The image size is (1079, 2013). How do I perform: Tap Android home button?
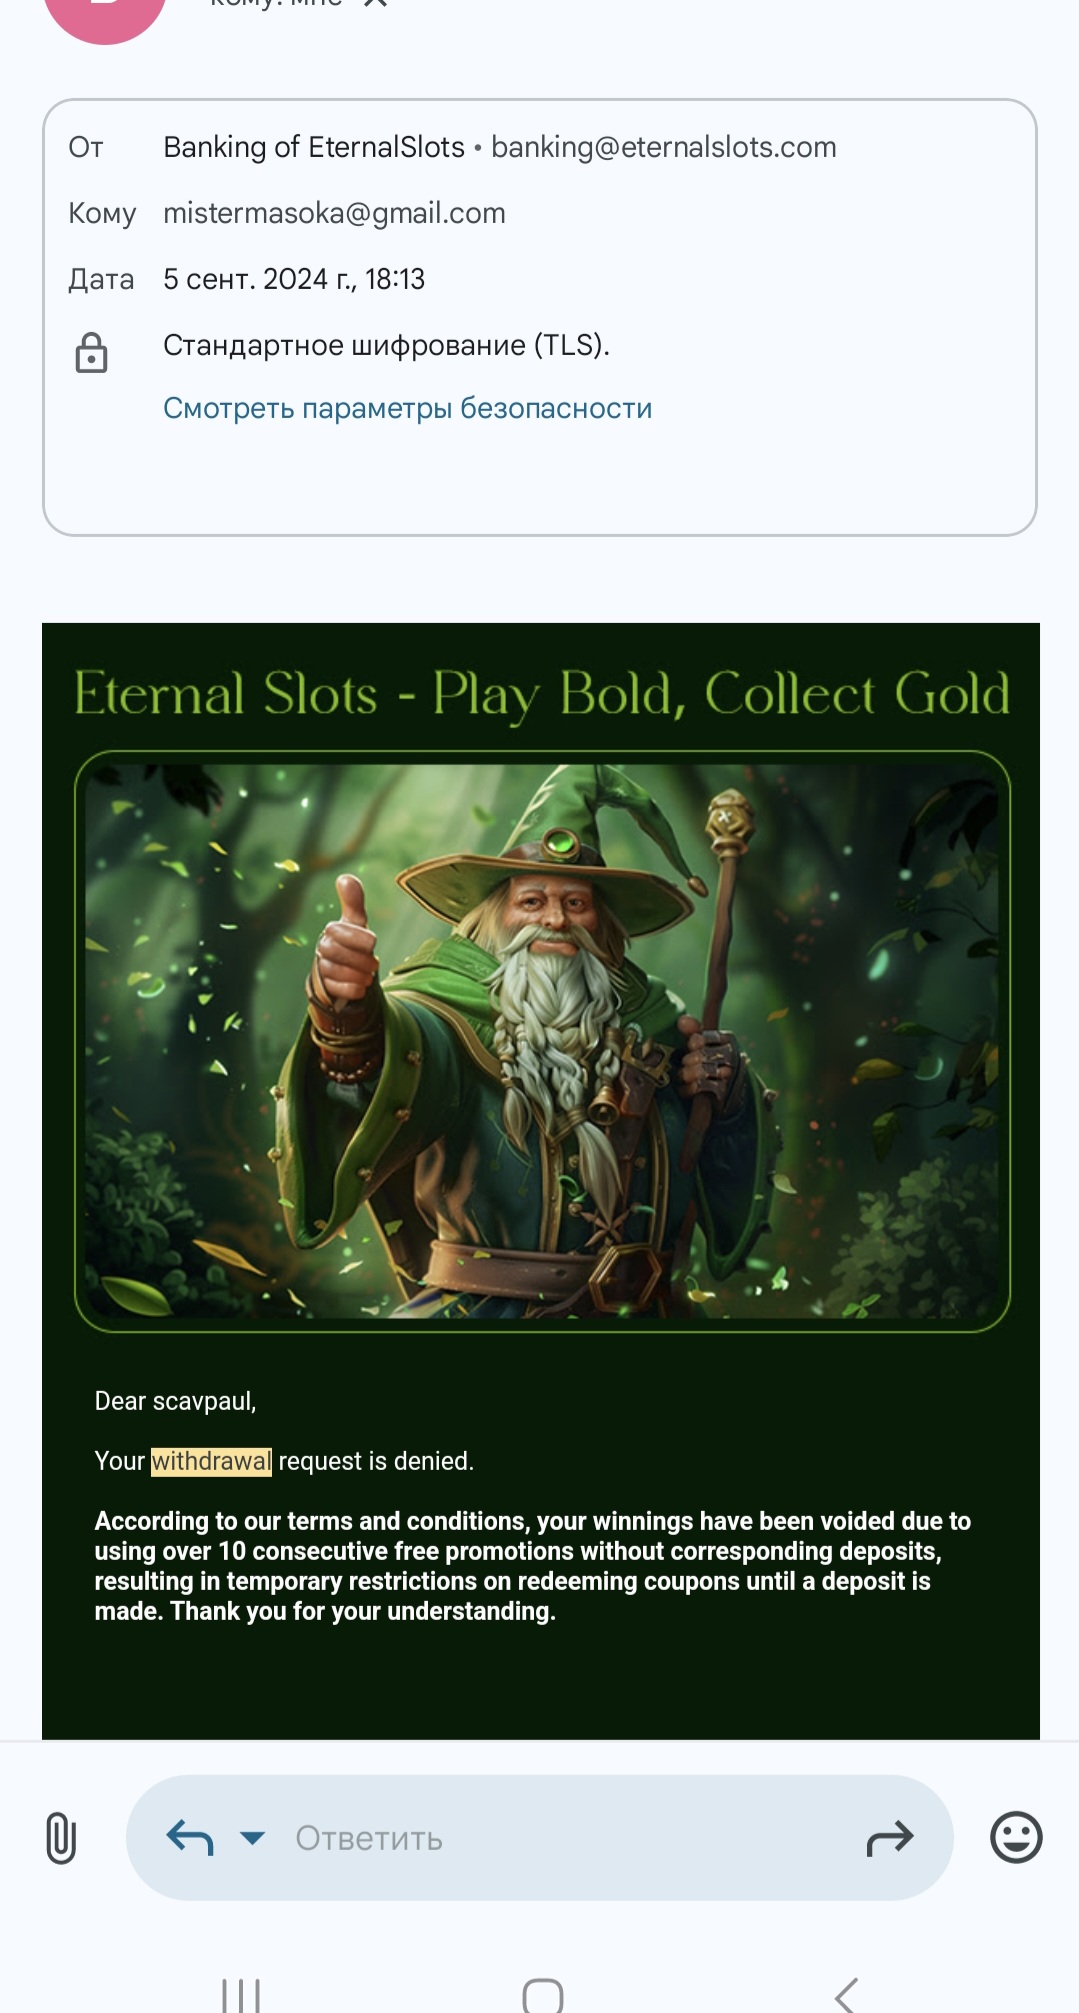[x=543, y=1995]
